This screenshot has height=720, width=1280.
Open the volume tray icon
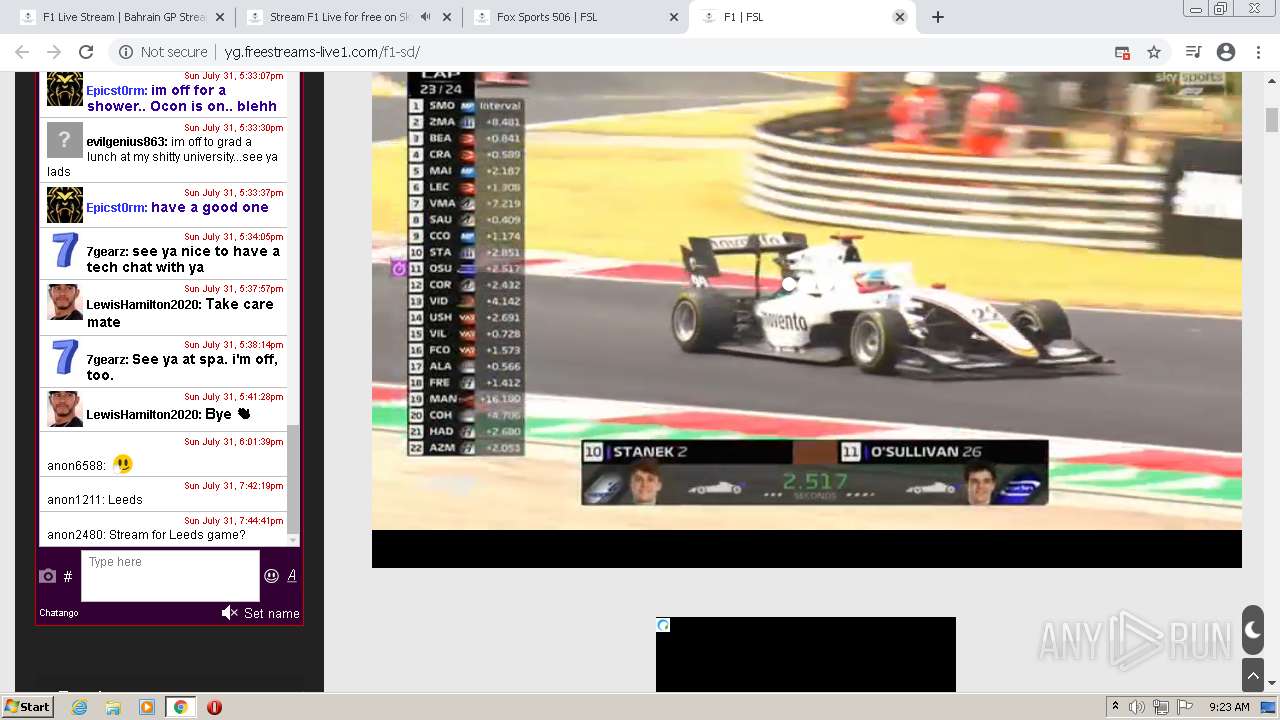(x=1137, y=707)
